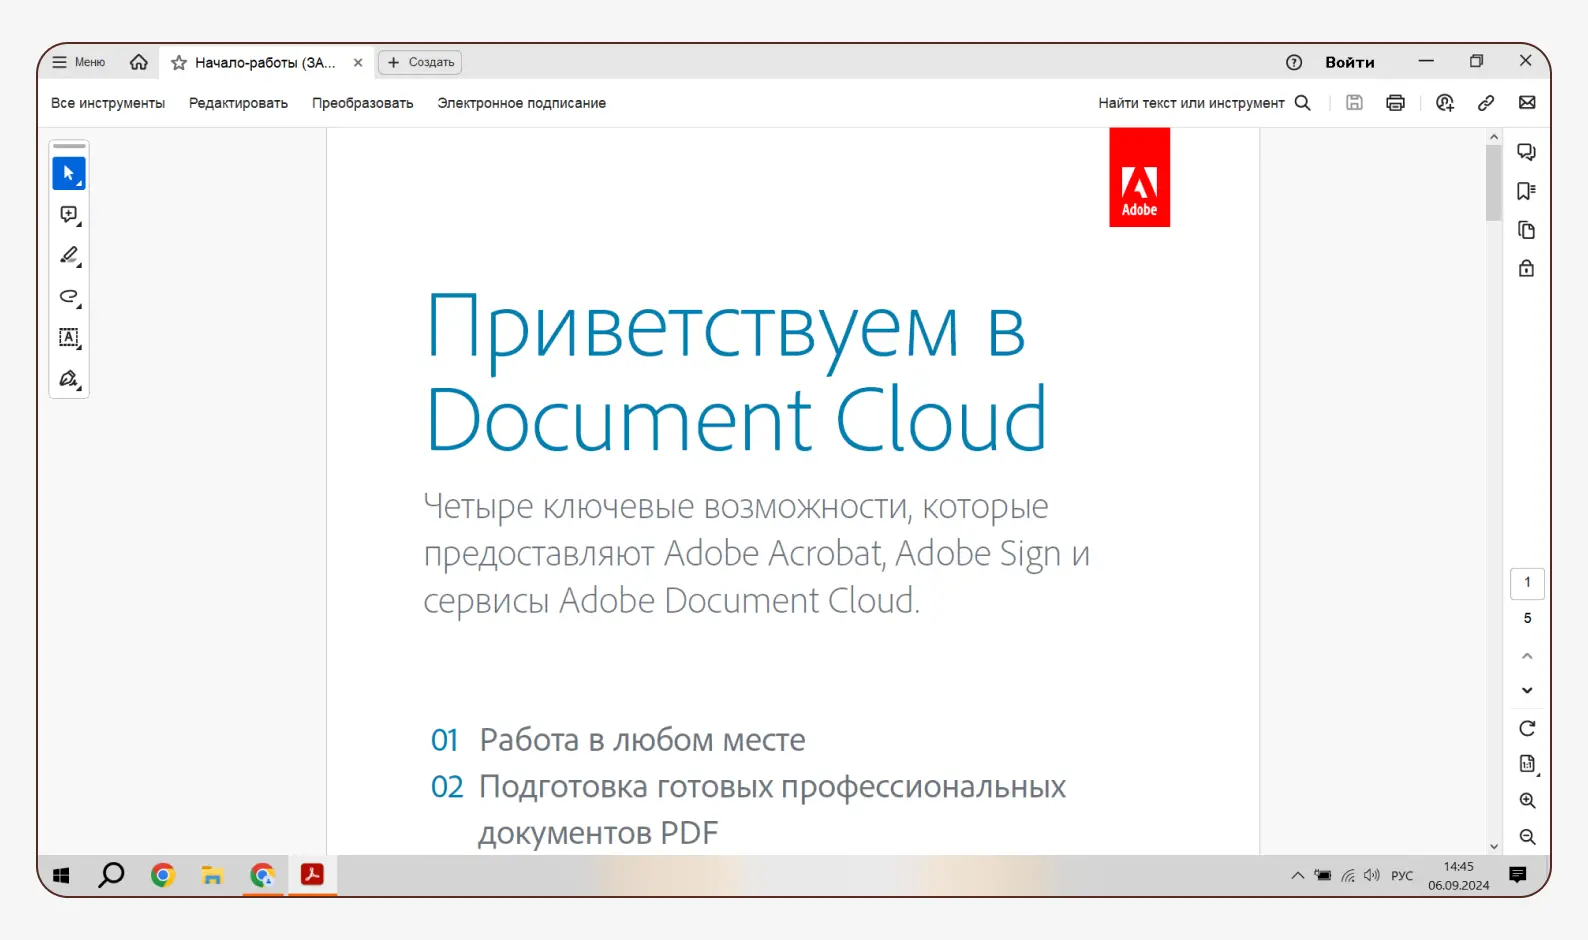Open the comments panel icon

pyautogui.click(x=1526, y=152)
